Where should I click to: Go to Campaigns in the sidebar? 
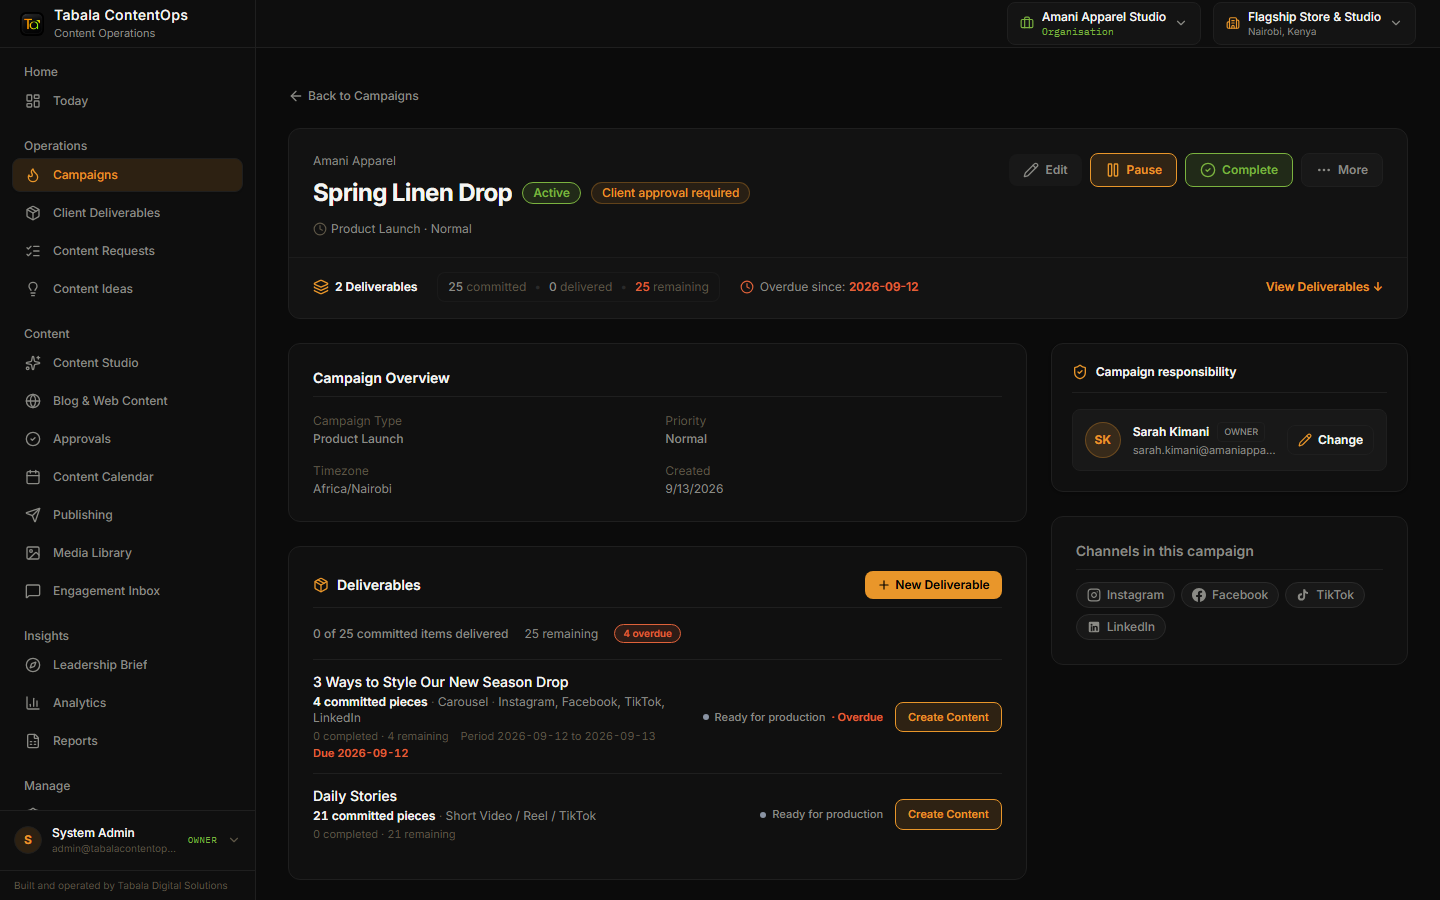[x=127, y=175]
